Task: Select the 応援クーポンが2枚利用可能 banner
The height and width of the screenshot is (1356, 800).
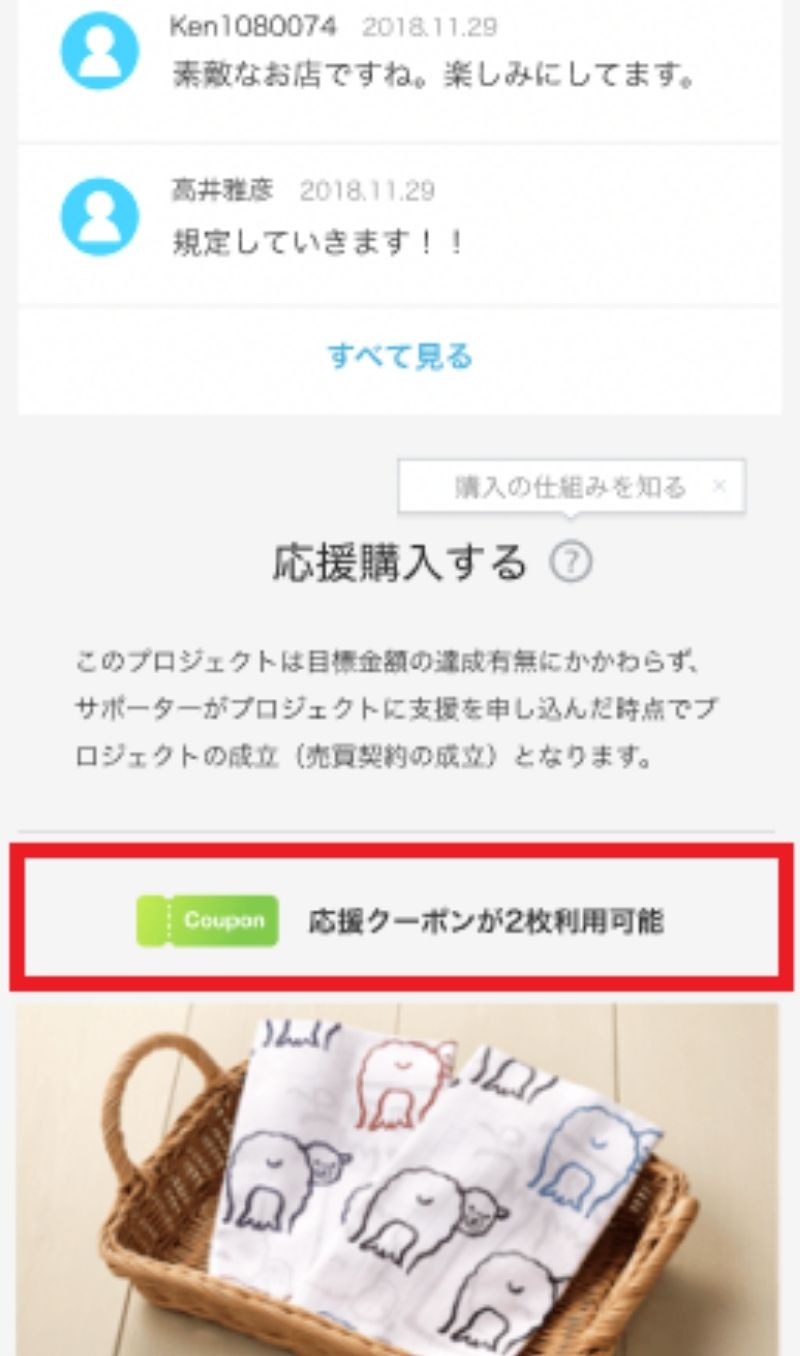Action: (401, 918)
